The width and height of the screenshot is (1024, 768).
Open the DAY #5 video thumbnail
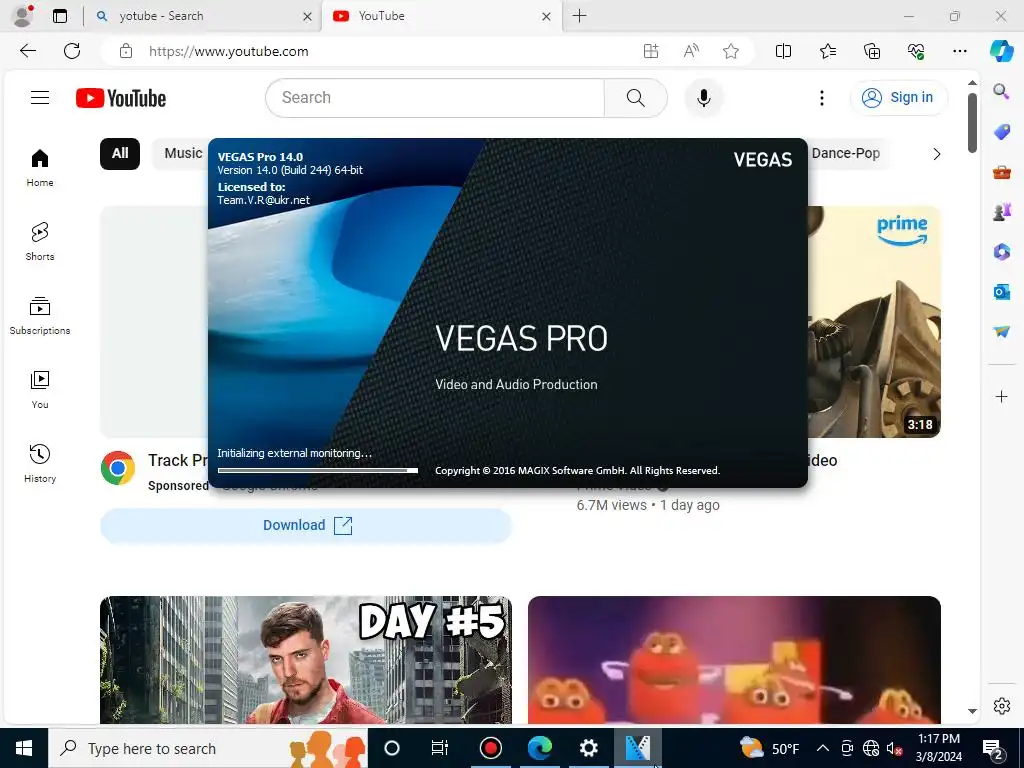point(306,660)
